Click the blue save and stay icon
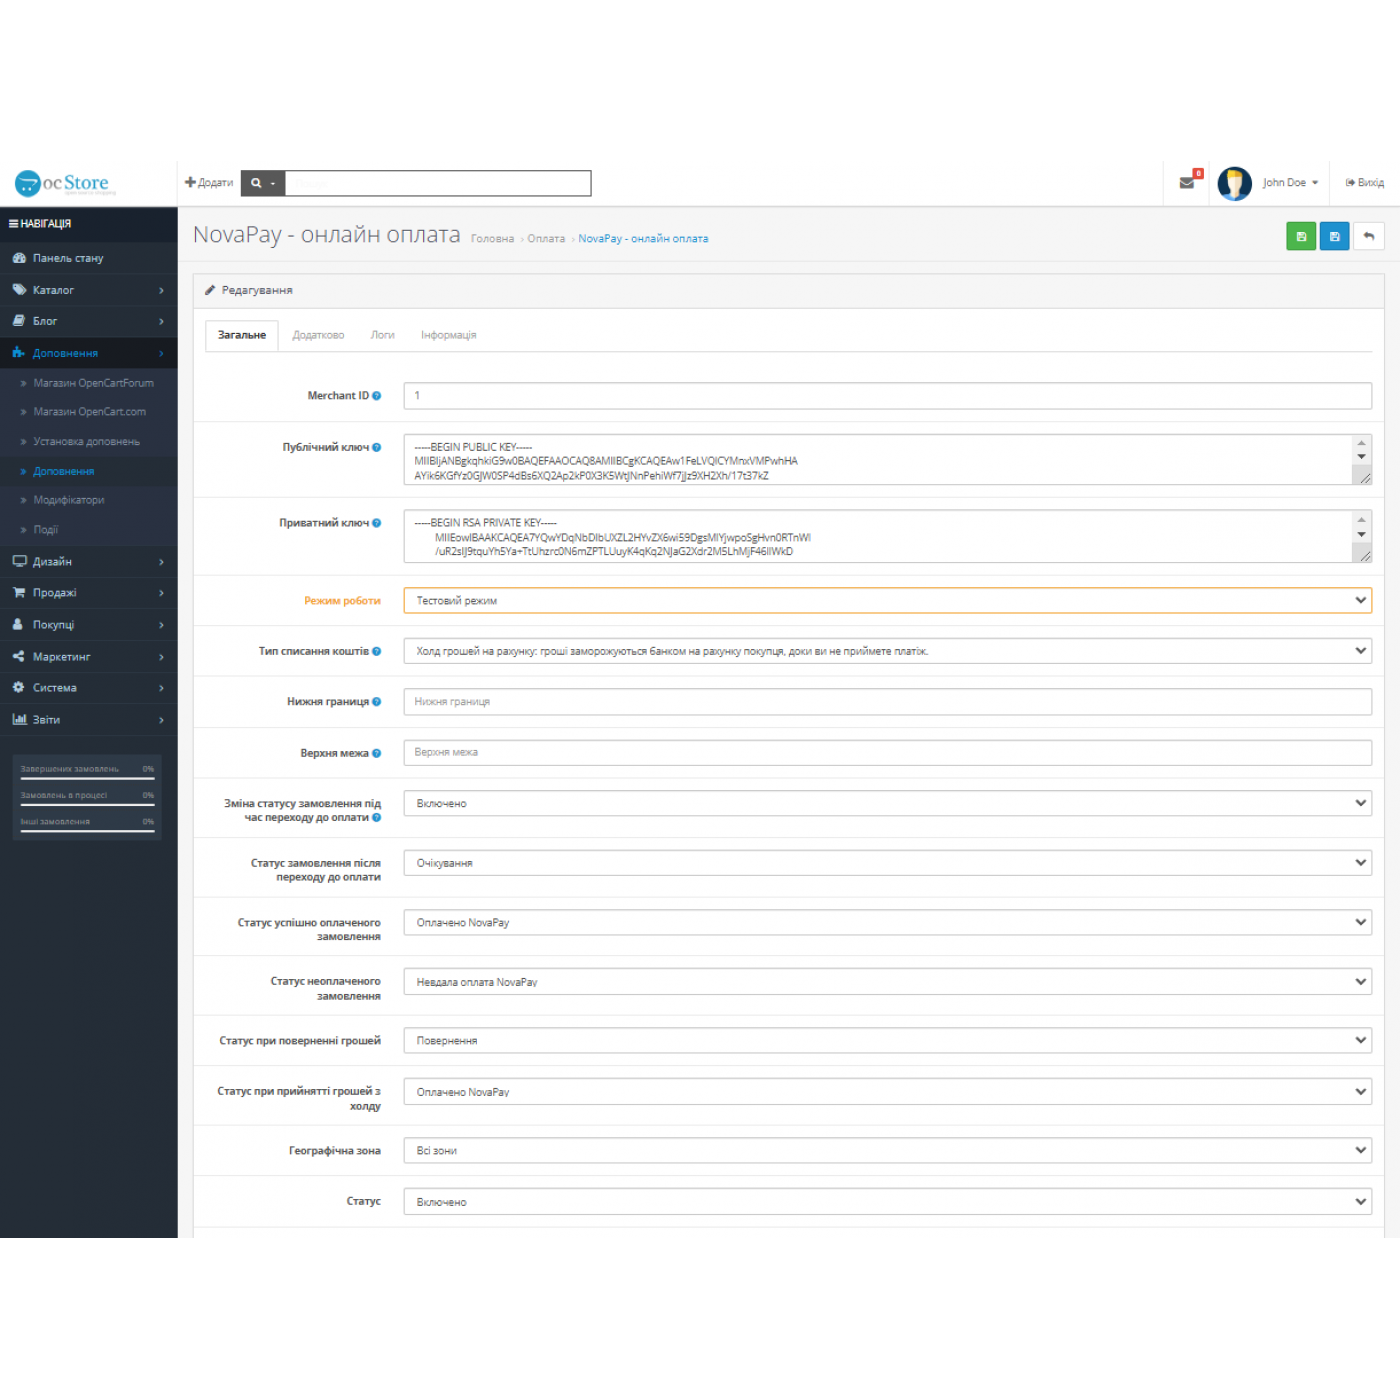Viewport: 1400px width, 1400px height. pos(1334,236)
